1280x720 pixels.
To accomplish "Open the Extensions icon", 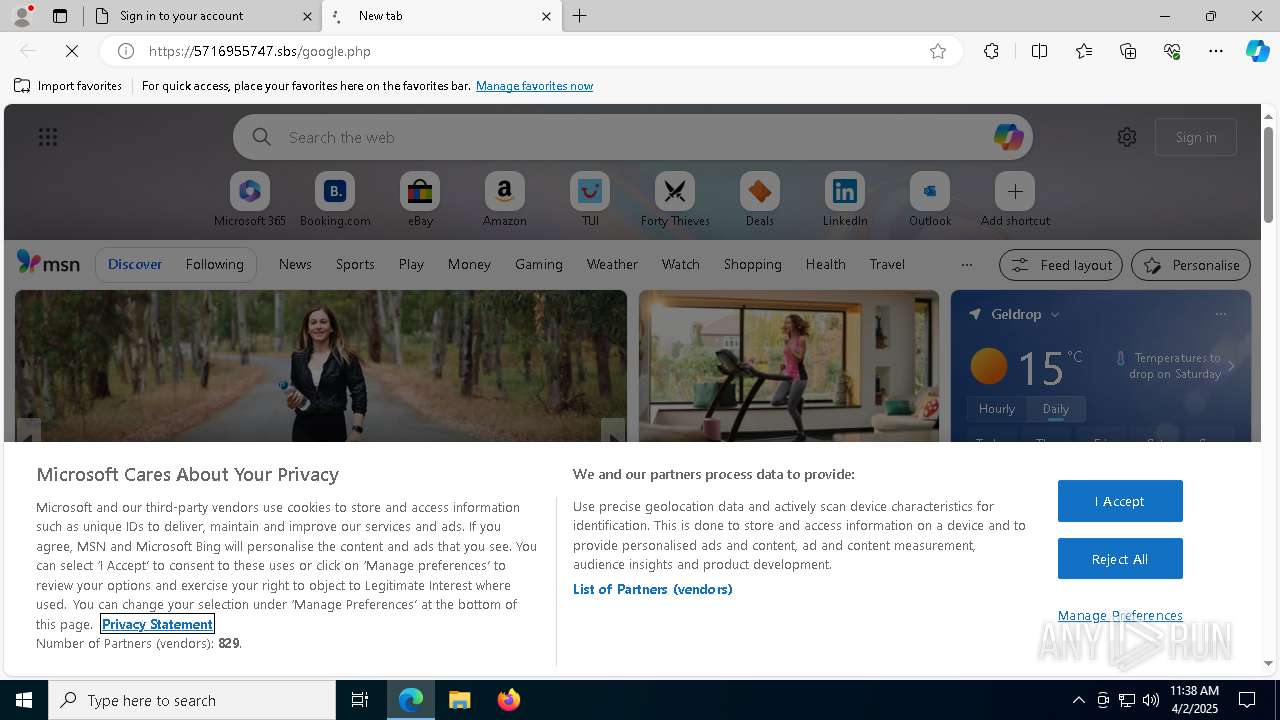I will pyautogui.click(x=991, y=51).
